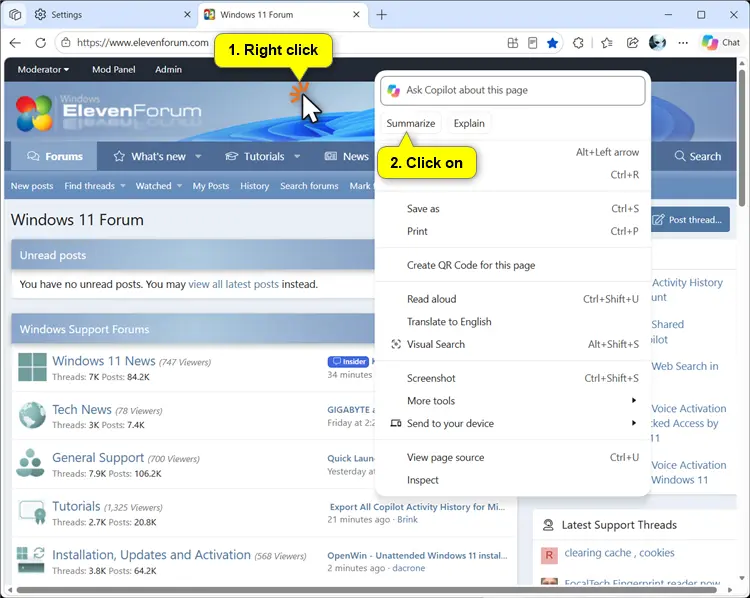Open Settings and more ellipsis menu
The image size is (750, 598).
pos(683,43)
